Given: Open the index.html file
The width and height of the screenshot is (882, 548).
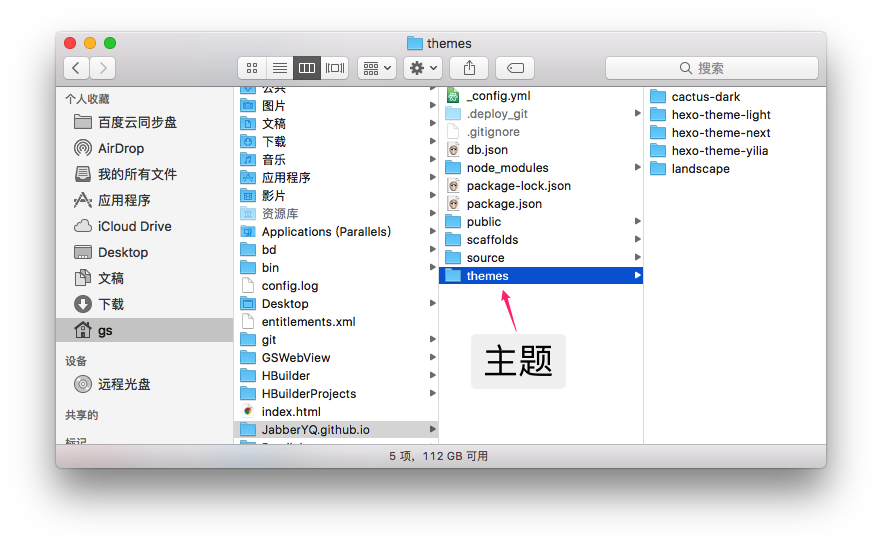Looking at the screenshot, I should (290, 412).
